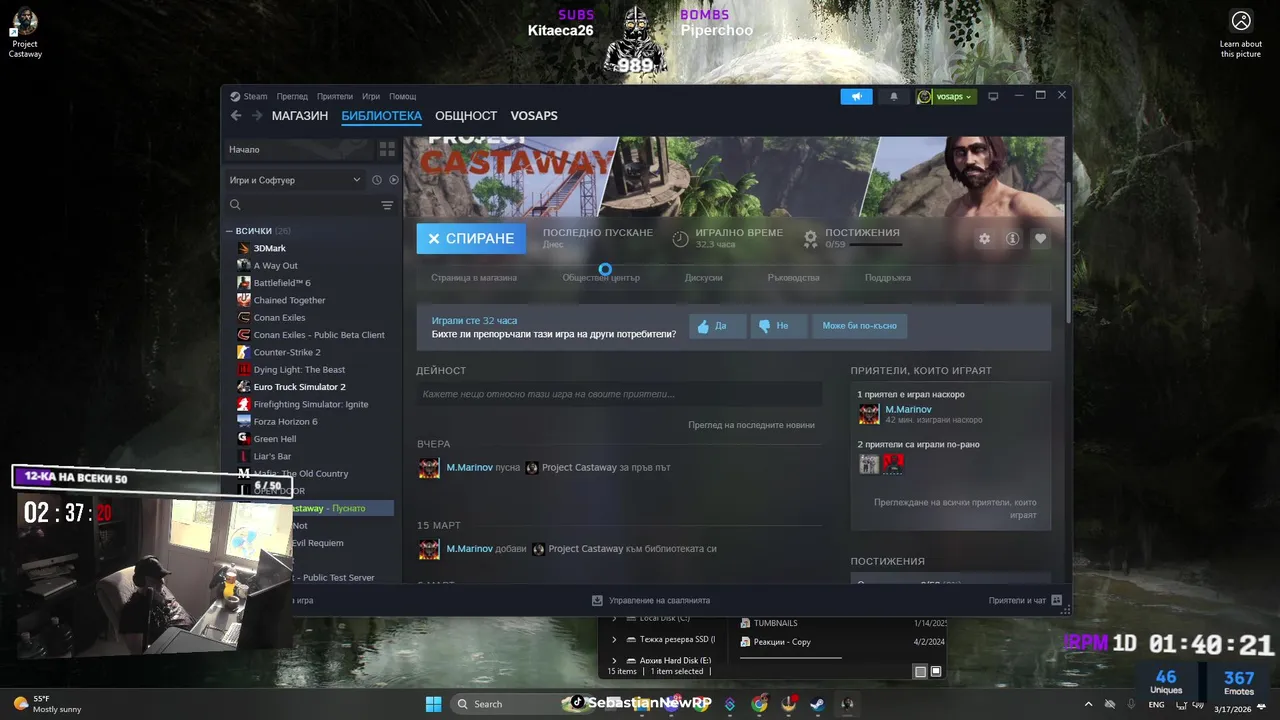Select Dying Light: The Beast in library
This screenshot has width=1280, height=720.
299,370
